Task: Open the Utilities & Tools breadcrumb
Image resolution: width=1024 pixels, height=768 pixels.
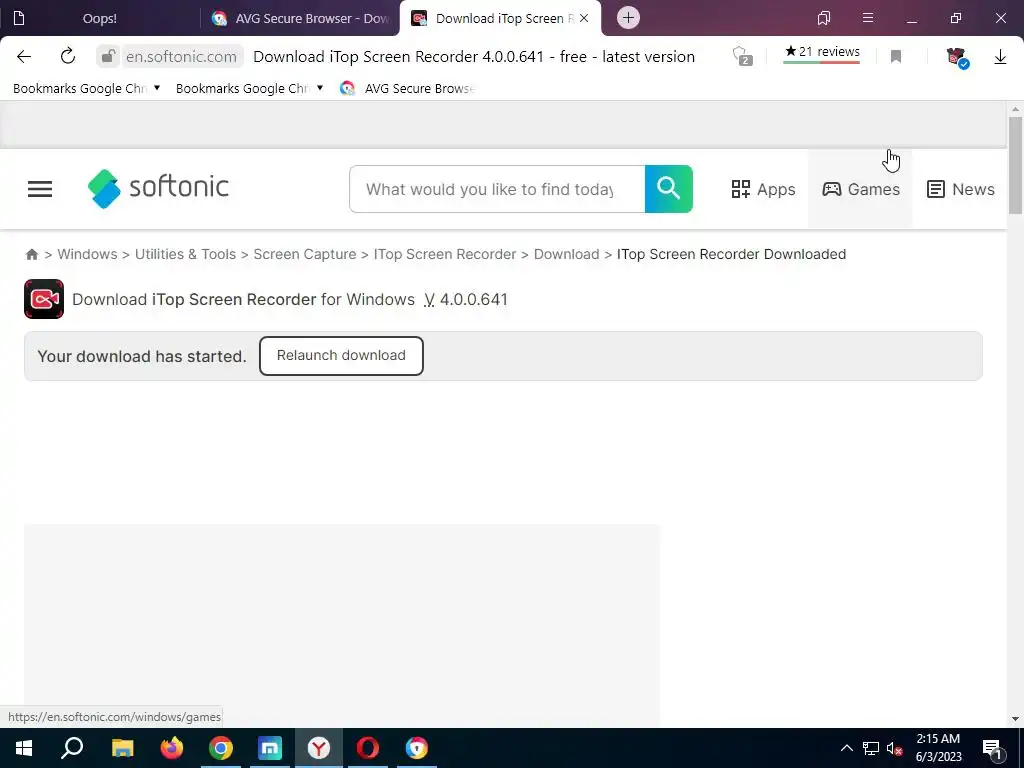Action: pyautogui.click(x=185, y=254)
